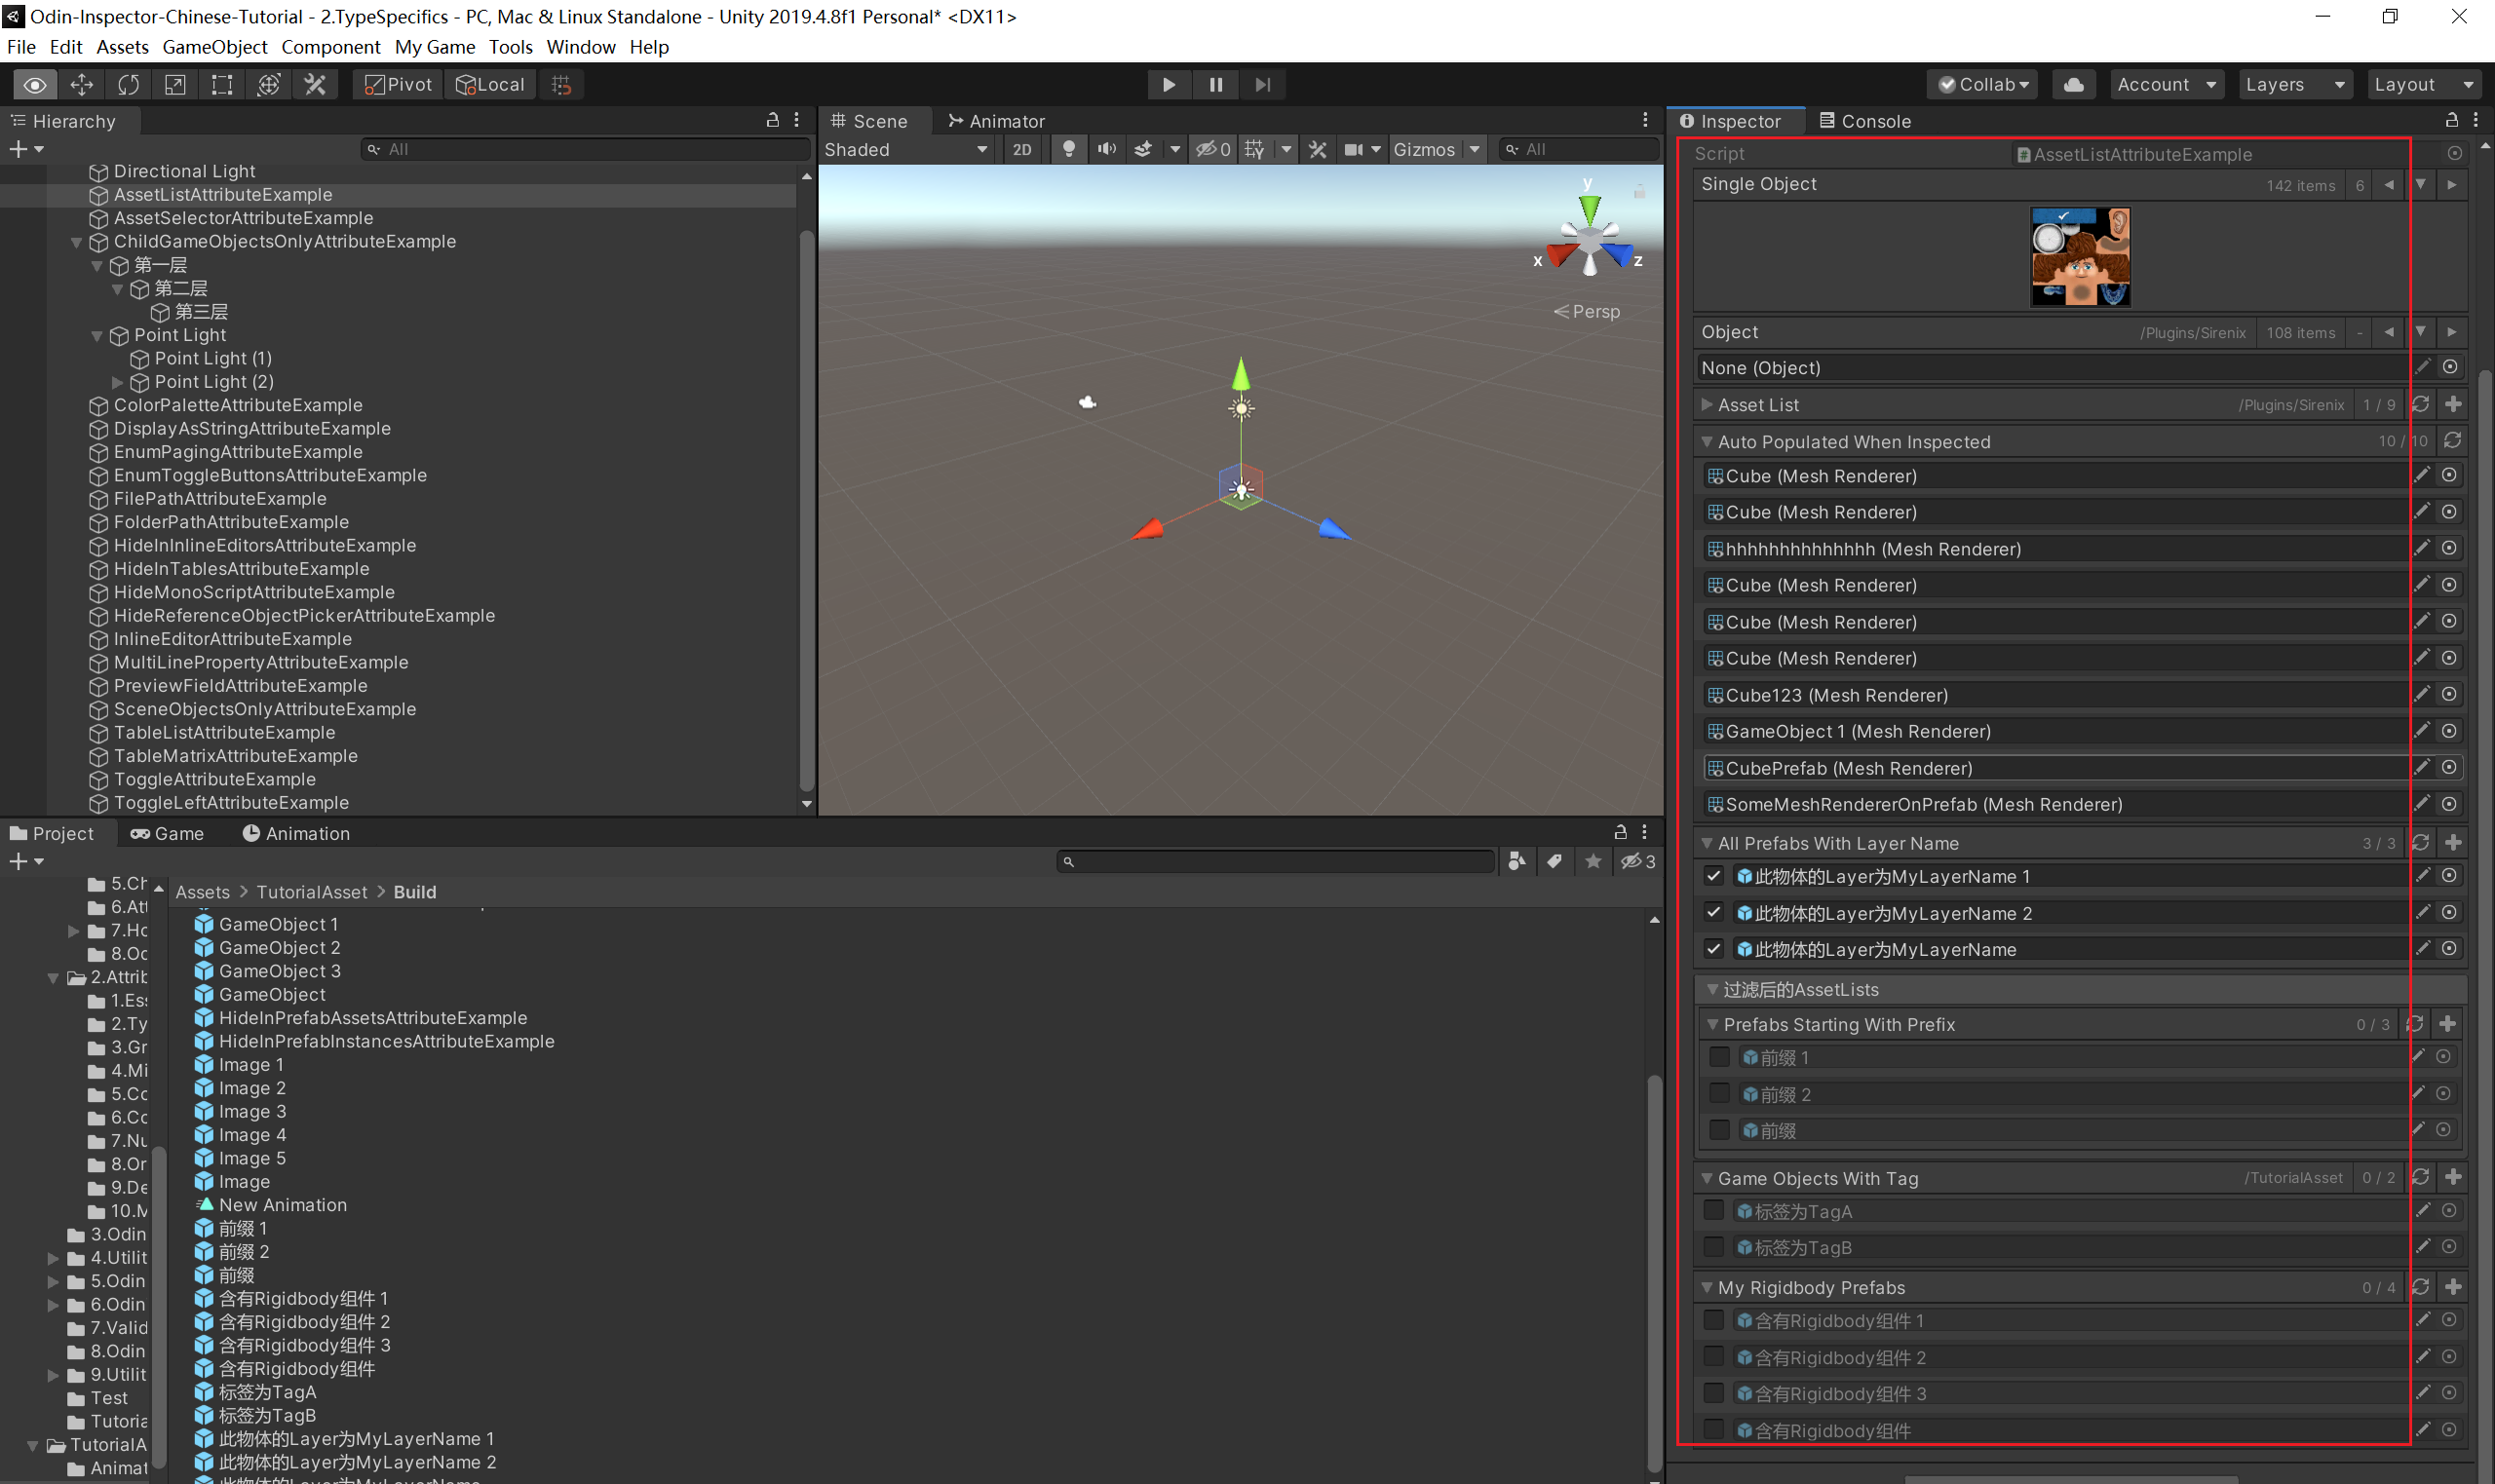The image size is (2495, 1484).
Task: Lock the Inspector panel
Action: click(2452, 120)
